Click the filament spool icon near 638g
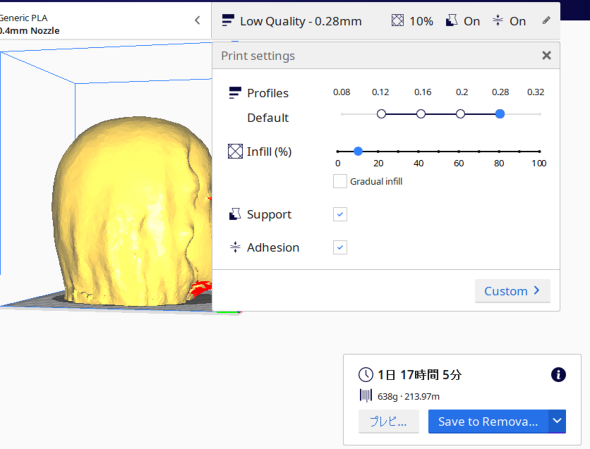590x449 pixels. [x=366, y=396]
